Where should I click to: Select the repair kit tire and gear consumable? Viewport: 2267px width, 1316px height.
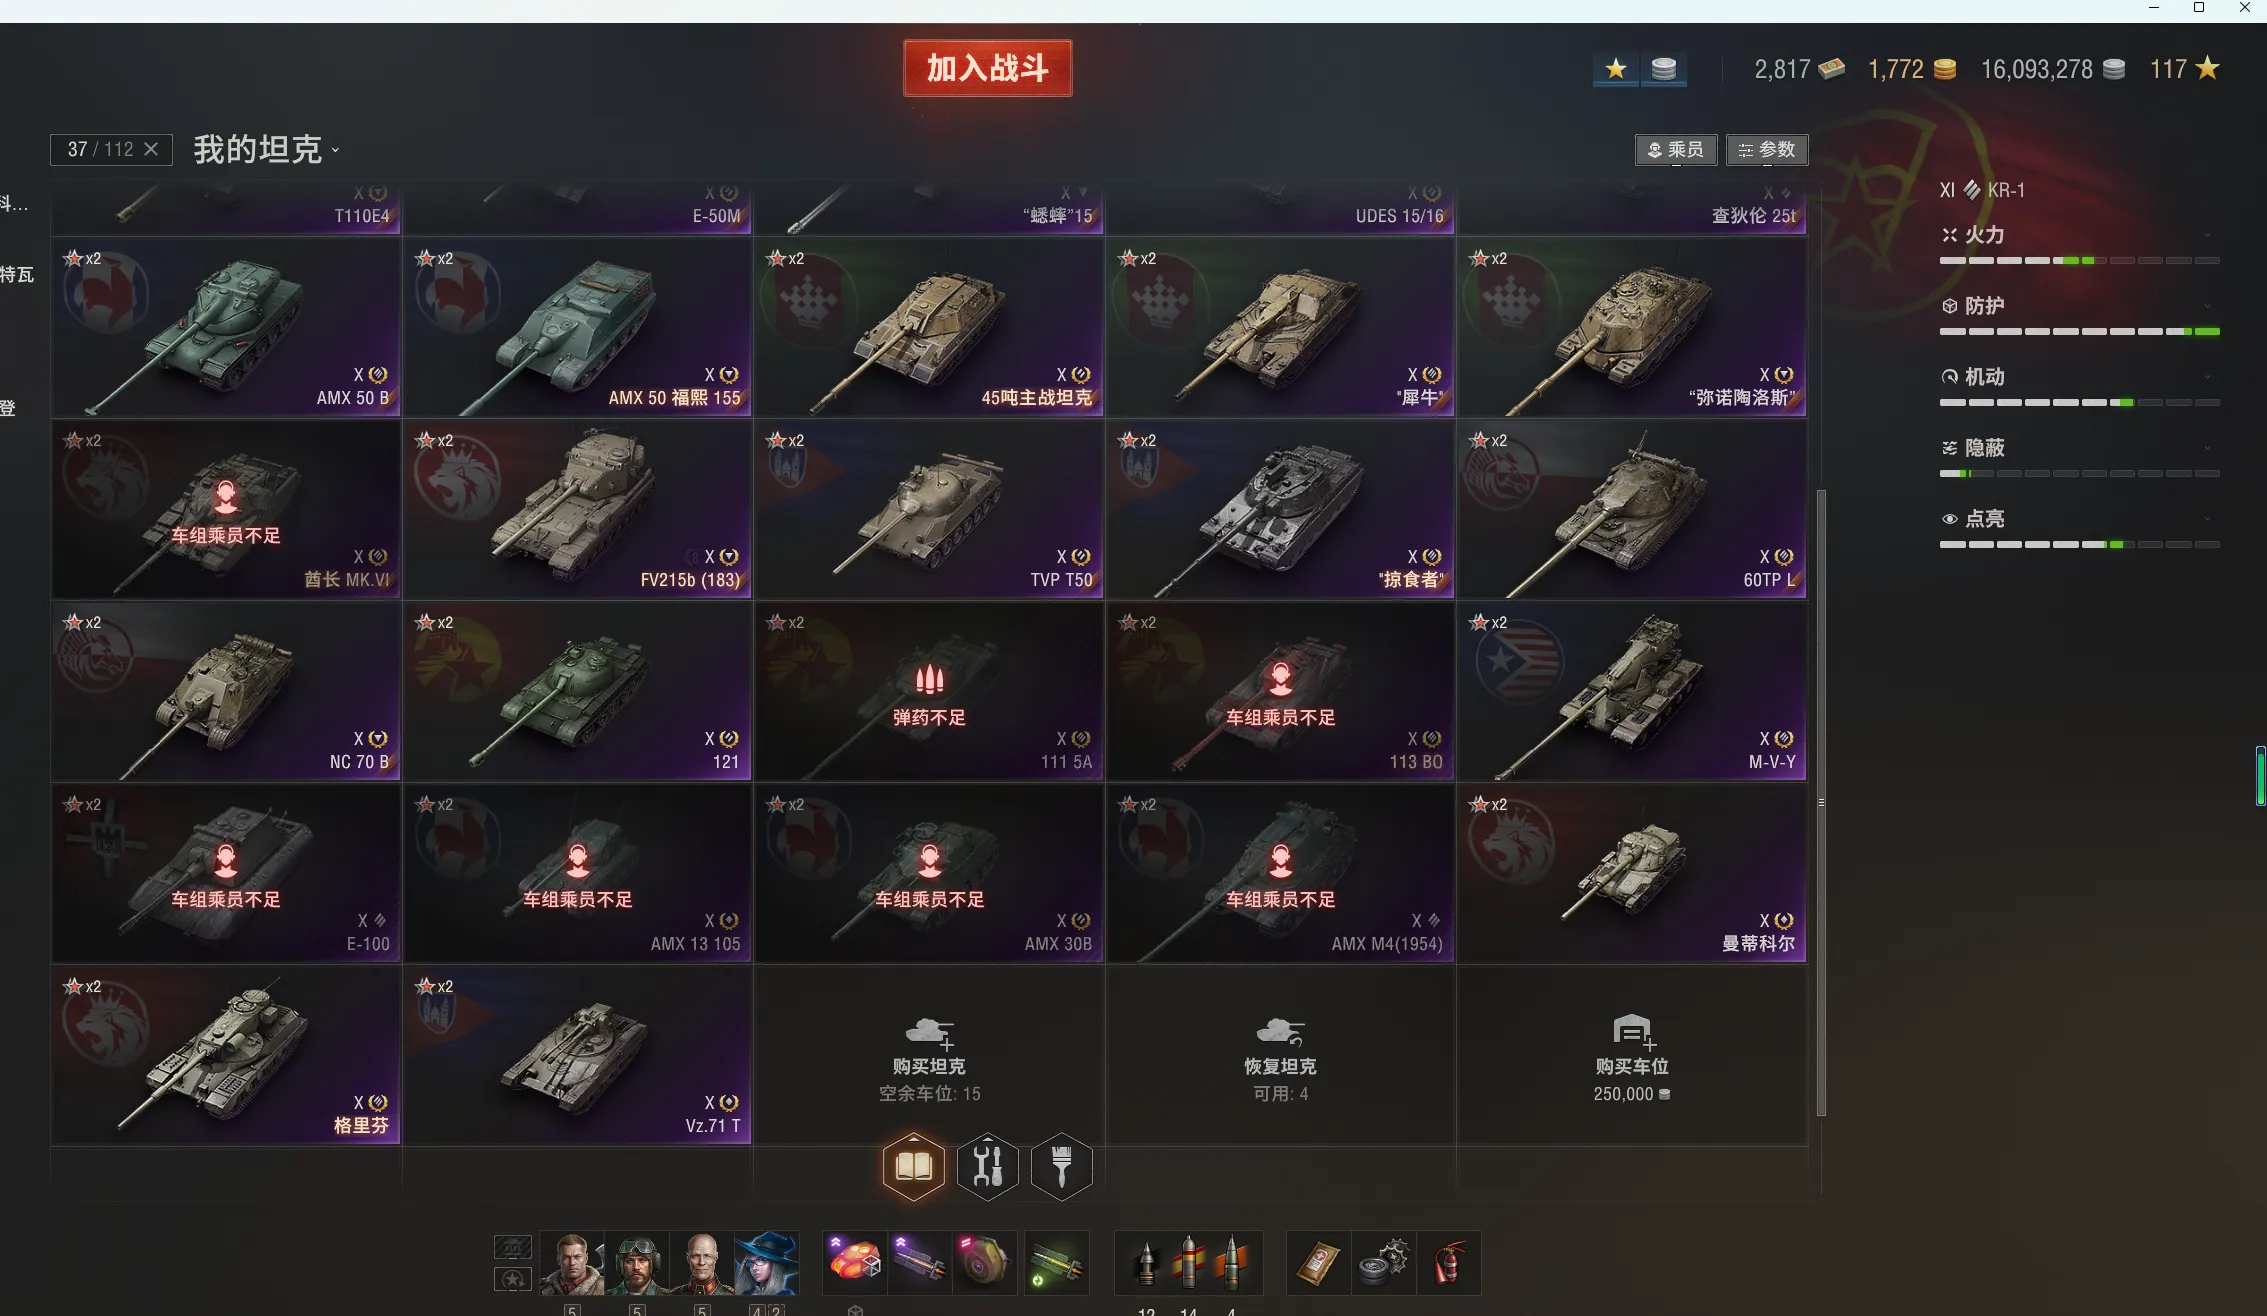pos(1384,1263)
